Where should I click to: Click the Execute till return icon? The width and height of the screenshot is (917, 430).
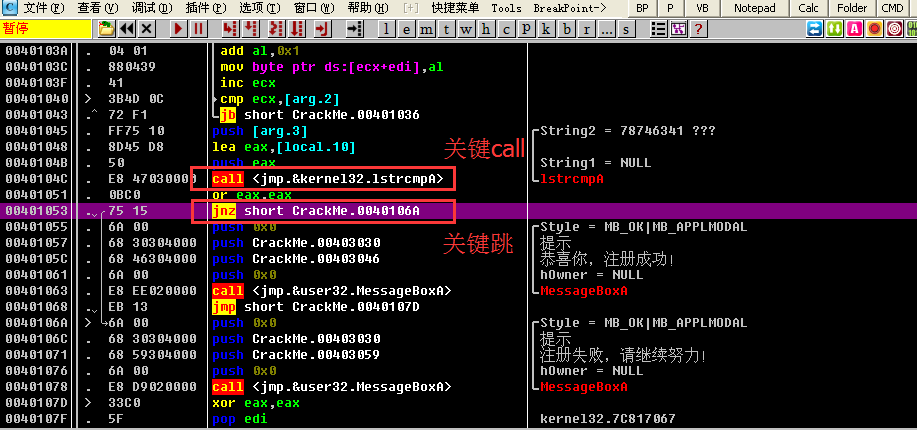coord(321,29)
